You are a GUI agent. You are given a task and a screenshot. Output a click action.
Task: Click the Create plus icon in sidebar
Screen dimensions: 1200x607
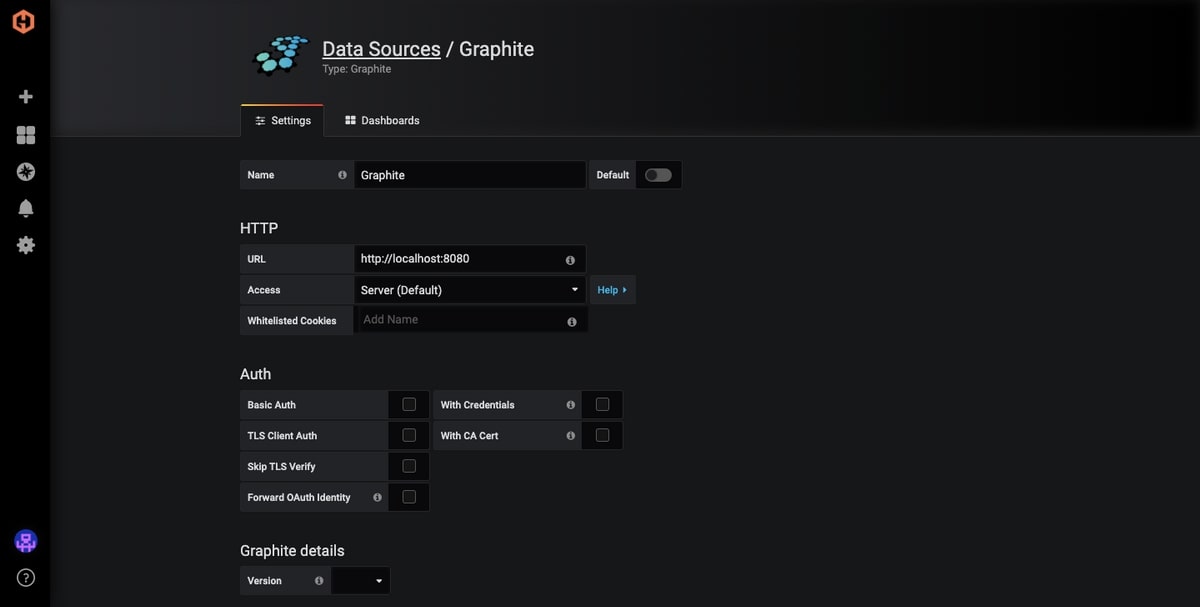(26, 97)
